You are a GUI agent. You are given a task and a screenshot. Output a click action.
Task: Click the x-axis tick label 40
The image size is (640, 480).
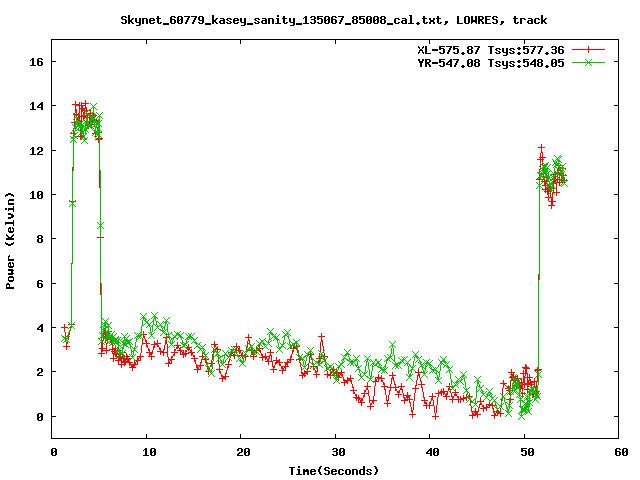432,452
